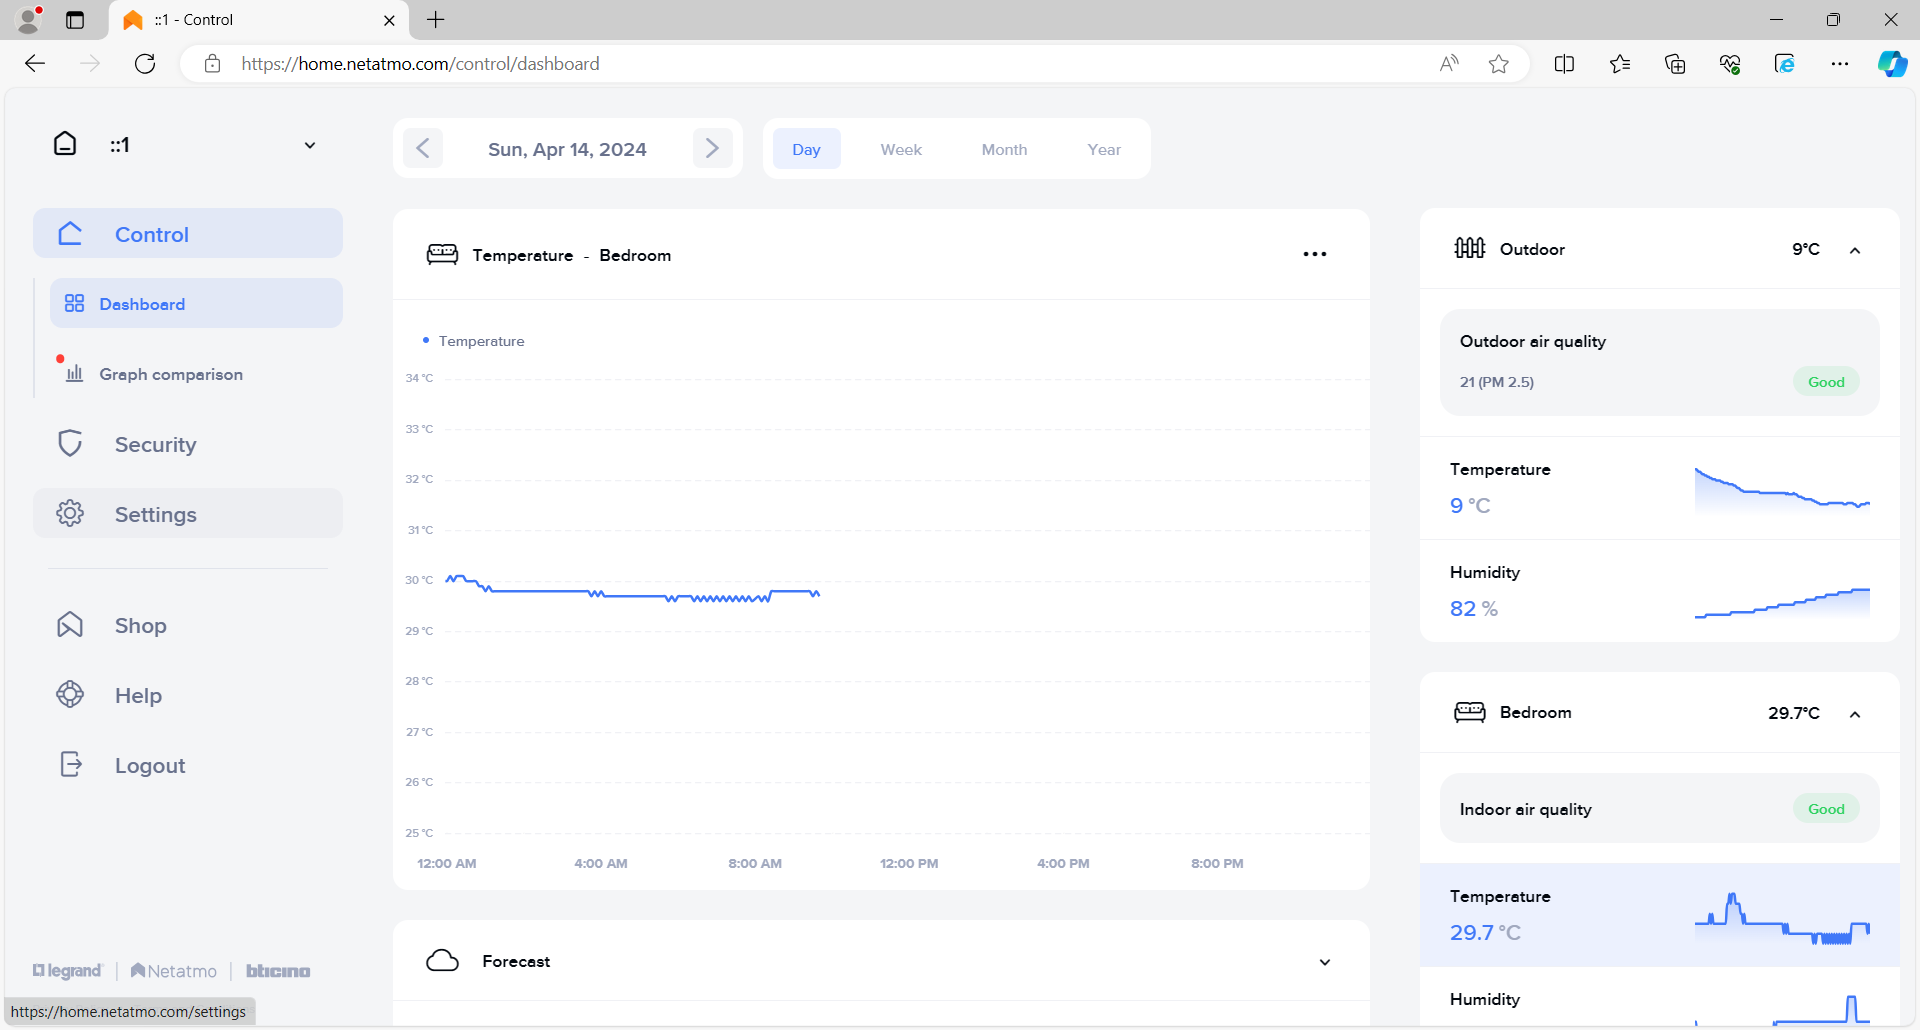Click the Settings gear icon
The width and height of the screenshot is (1920, 1030).
pyautogui.click(x=70, y=514)
